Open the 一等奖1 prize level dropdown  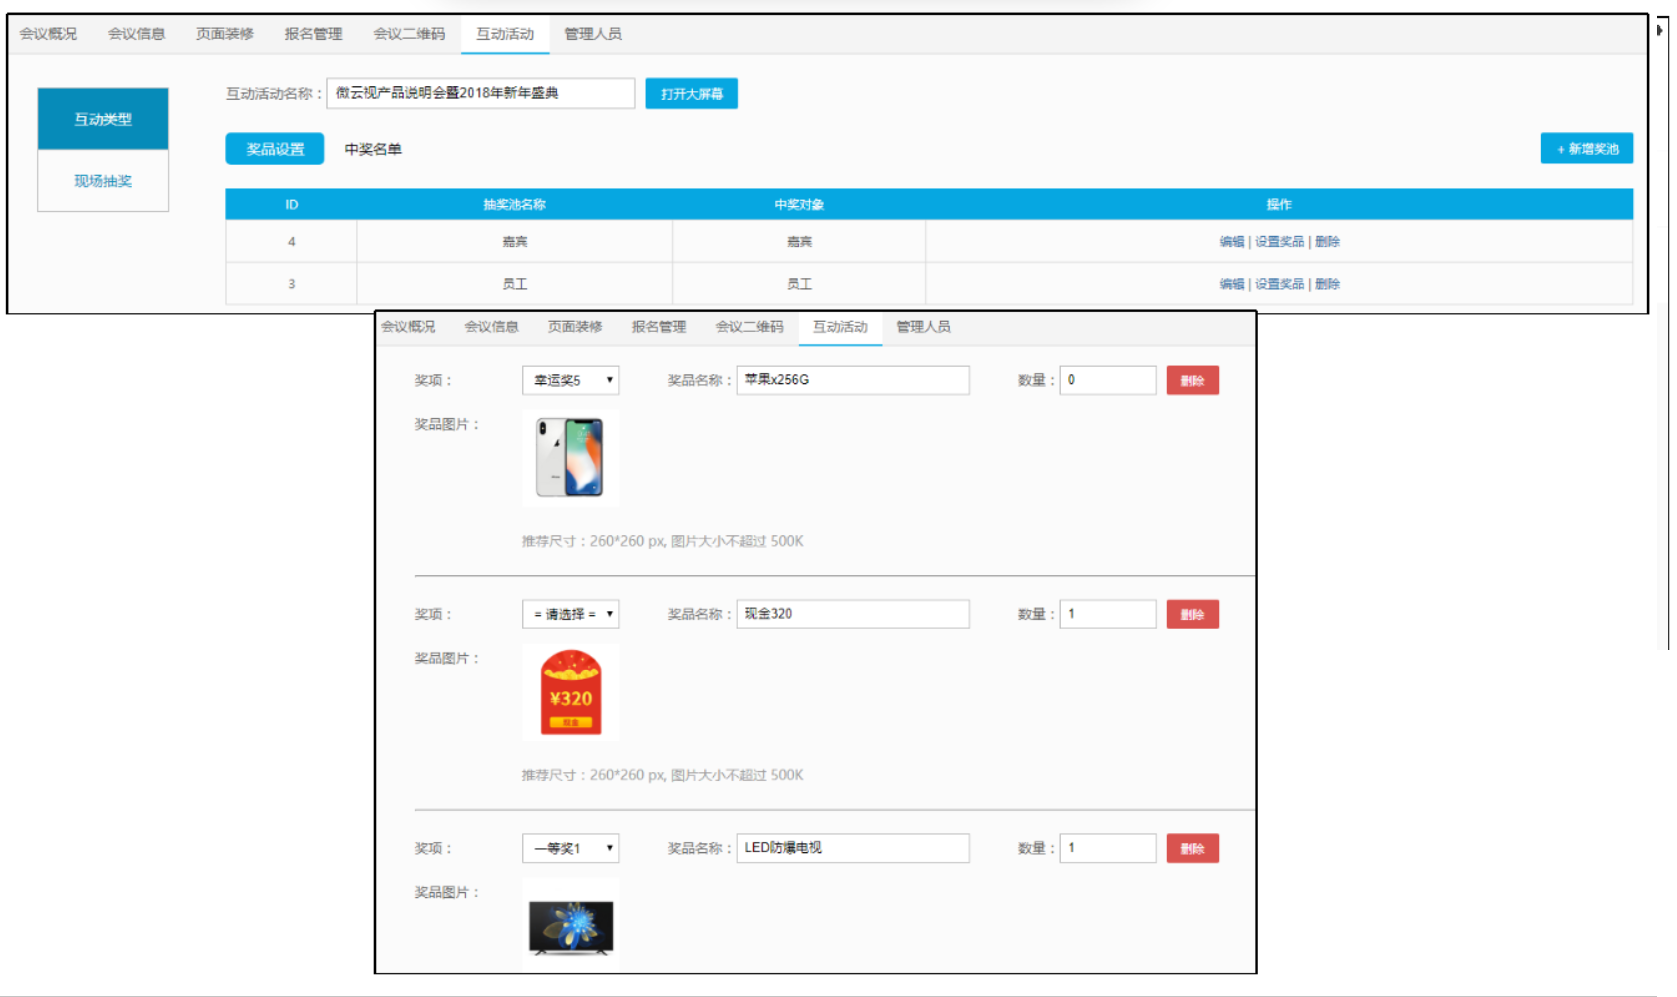(570, 848)
